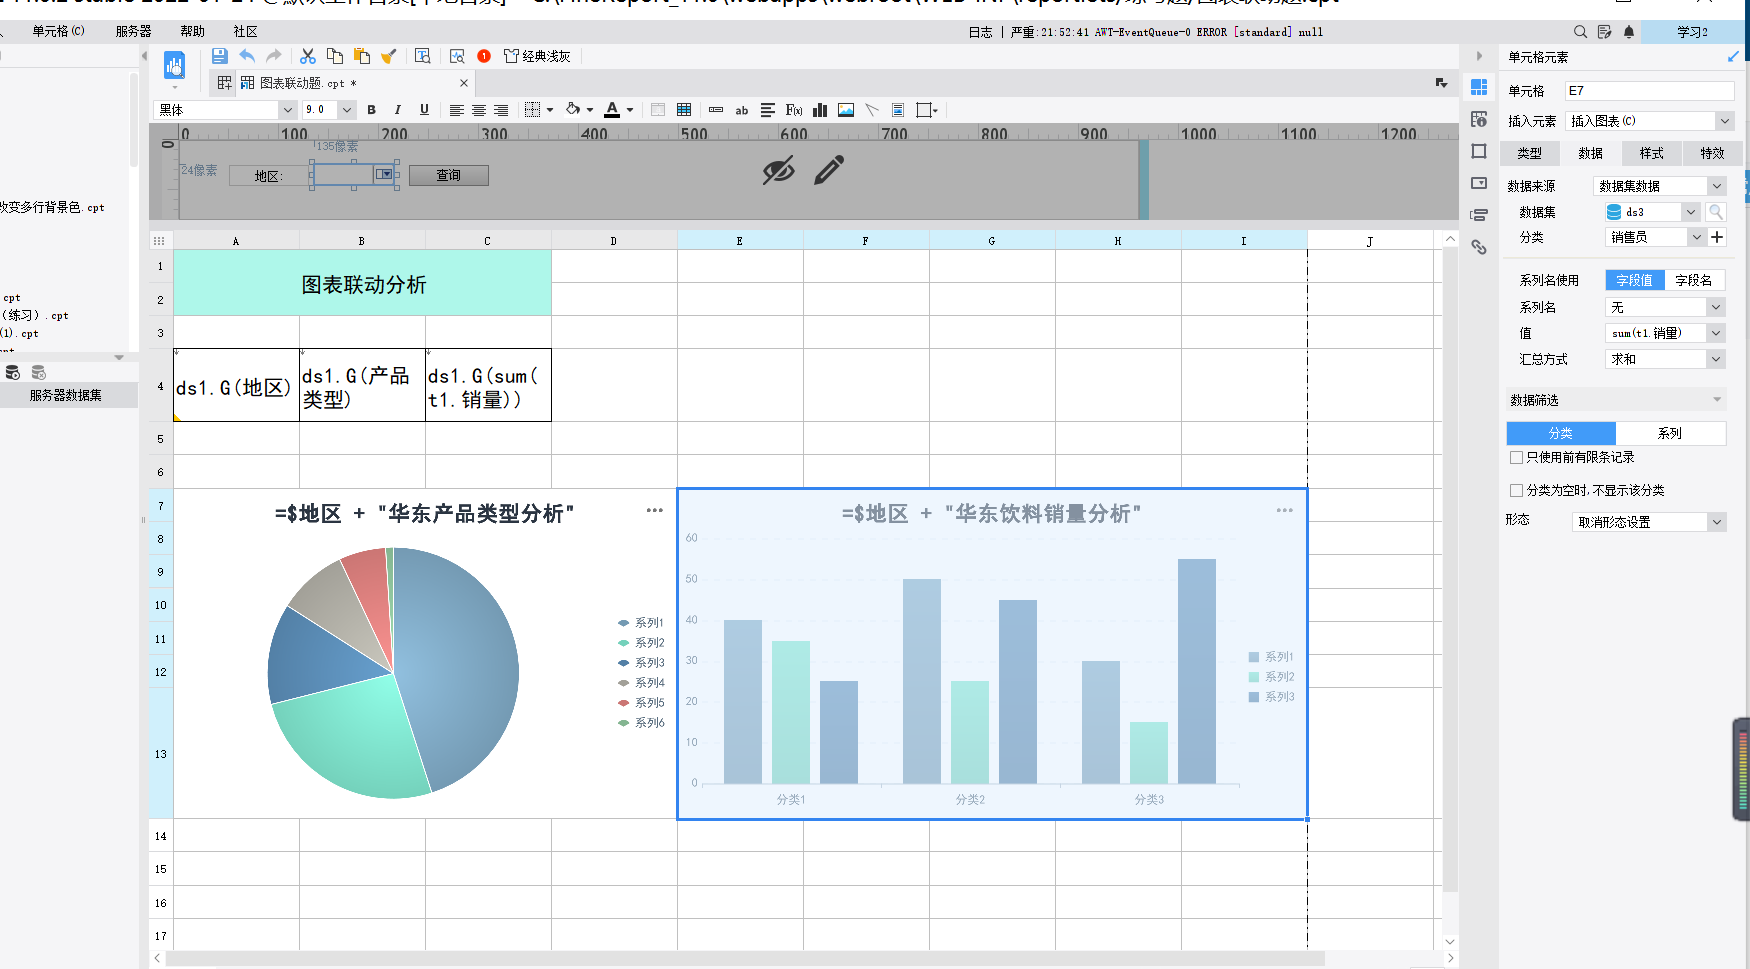Open the hyperlink panel icon in sidebar
The width and height of the screenshot is (1750, 969).
1479,247
